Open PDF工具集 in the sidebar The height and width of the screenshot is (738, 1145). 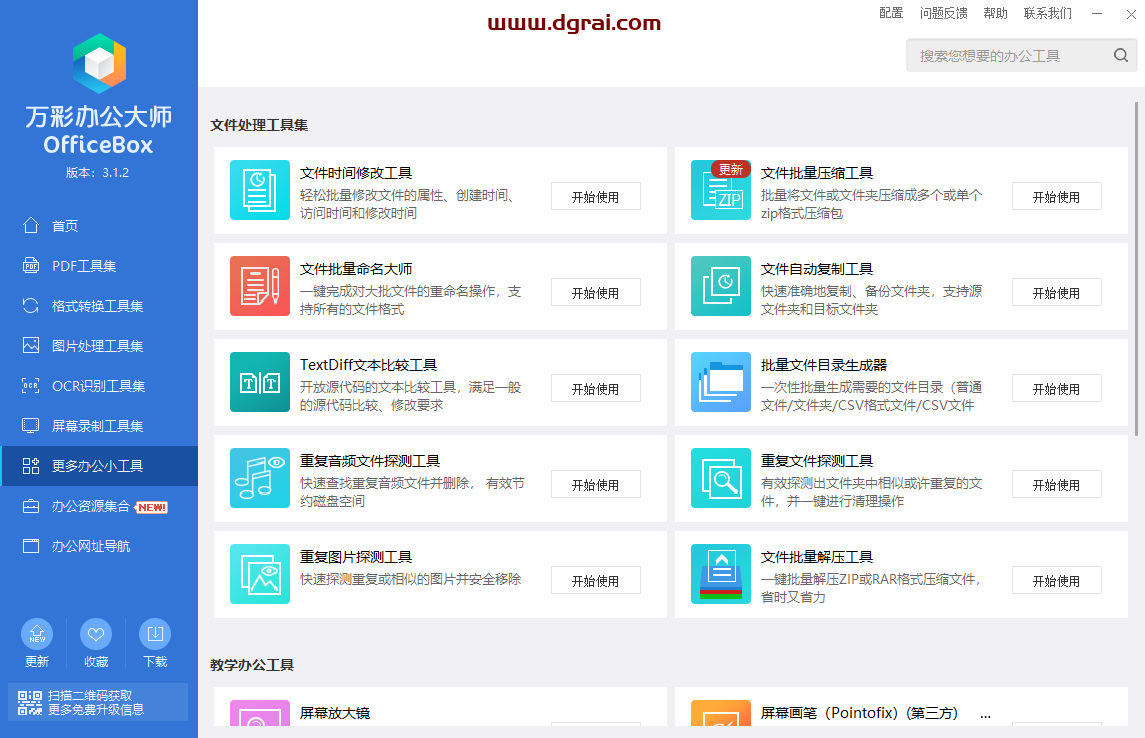tap(99, 266)
